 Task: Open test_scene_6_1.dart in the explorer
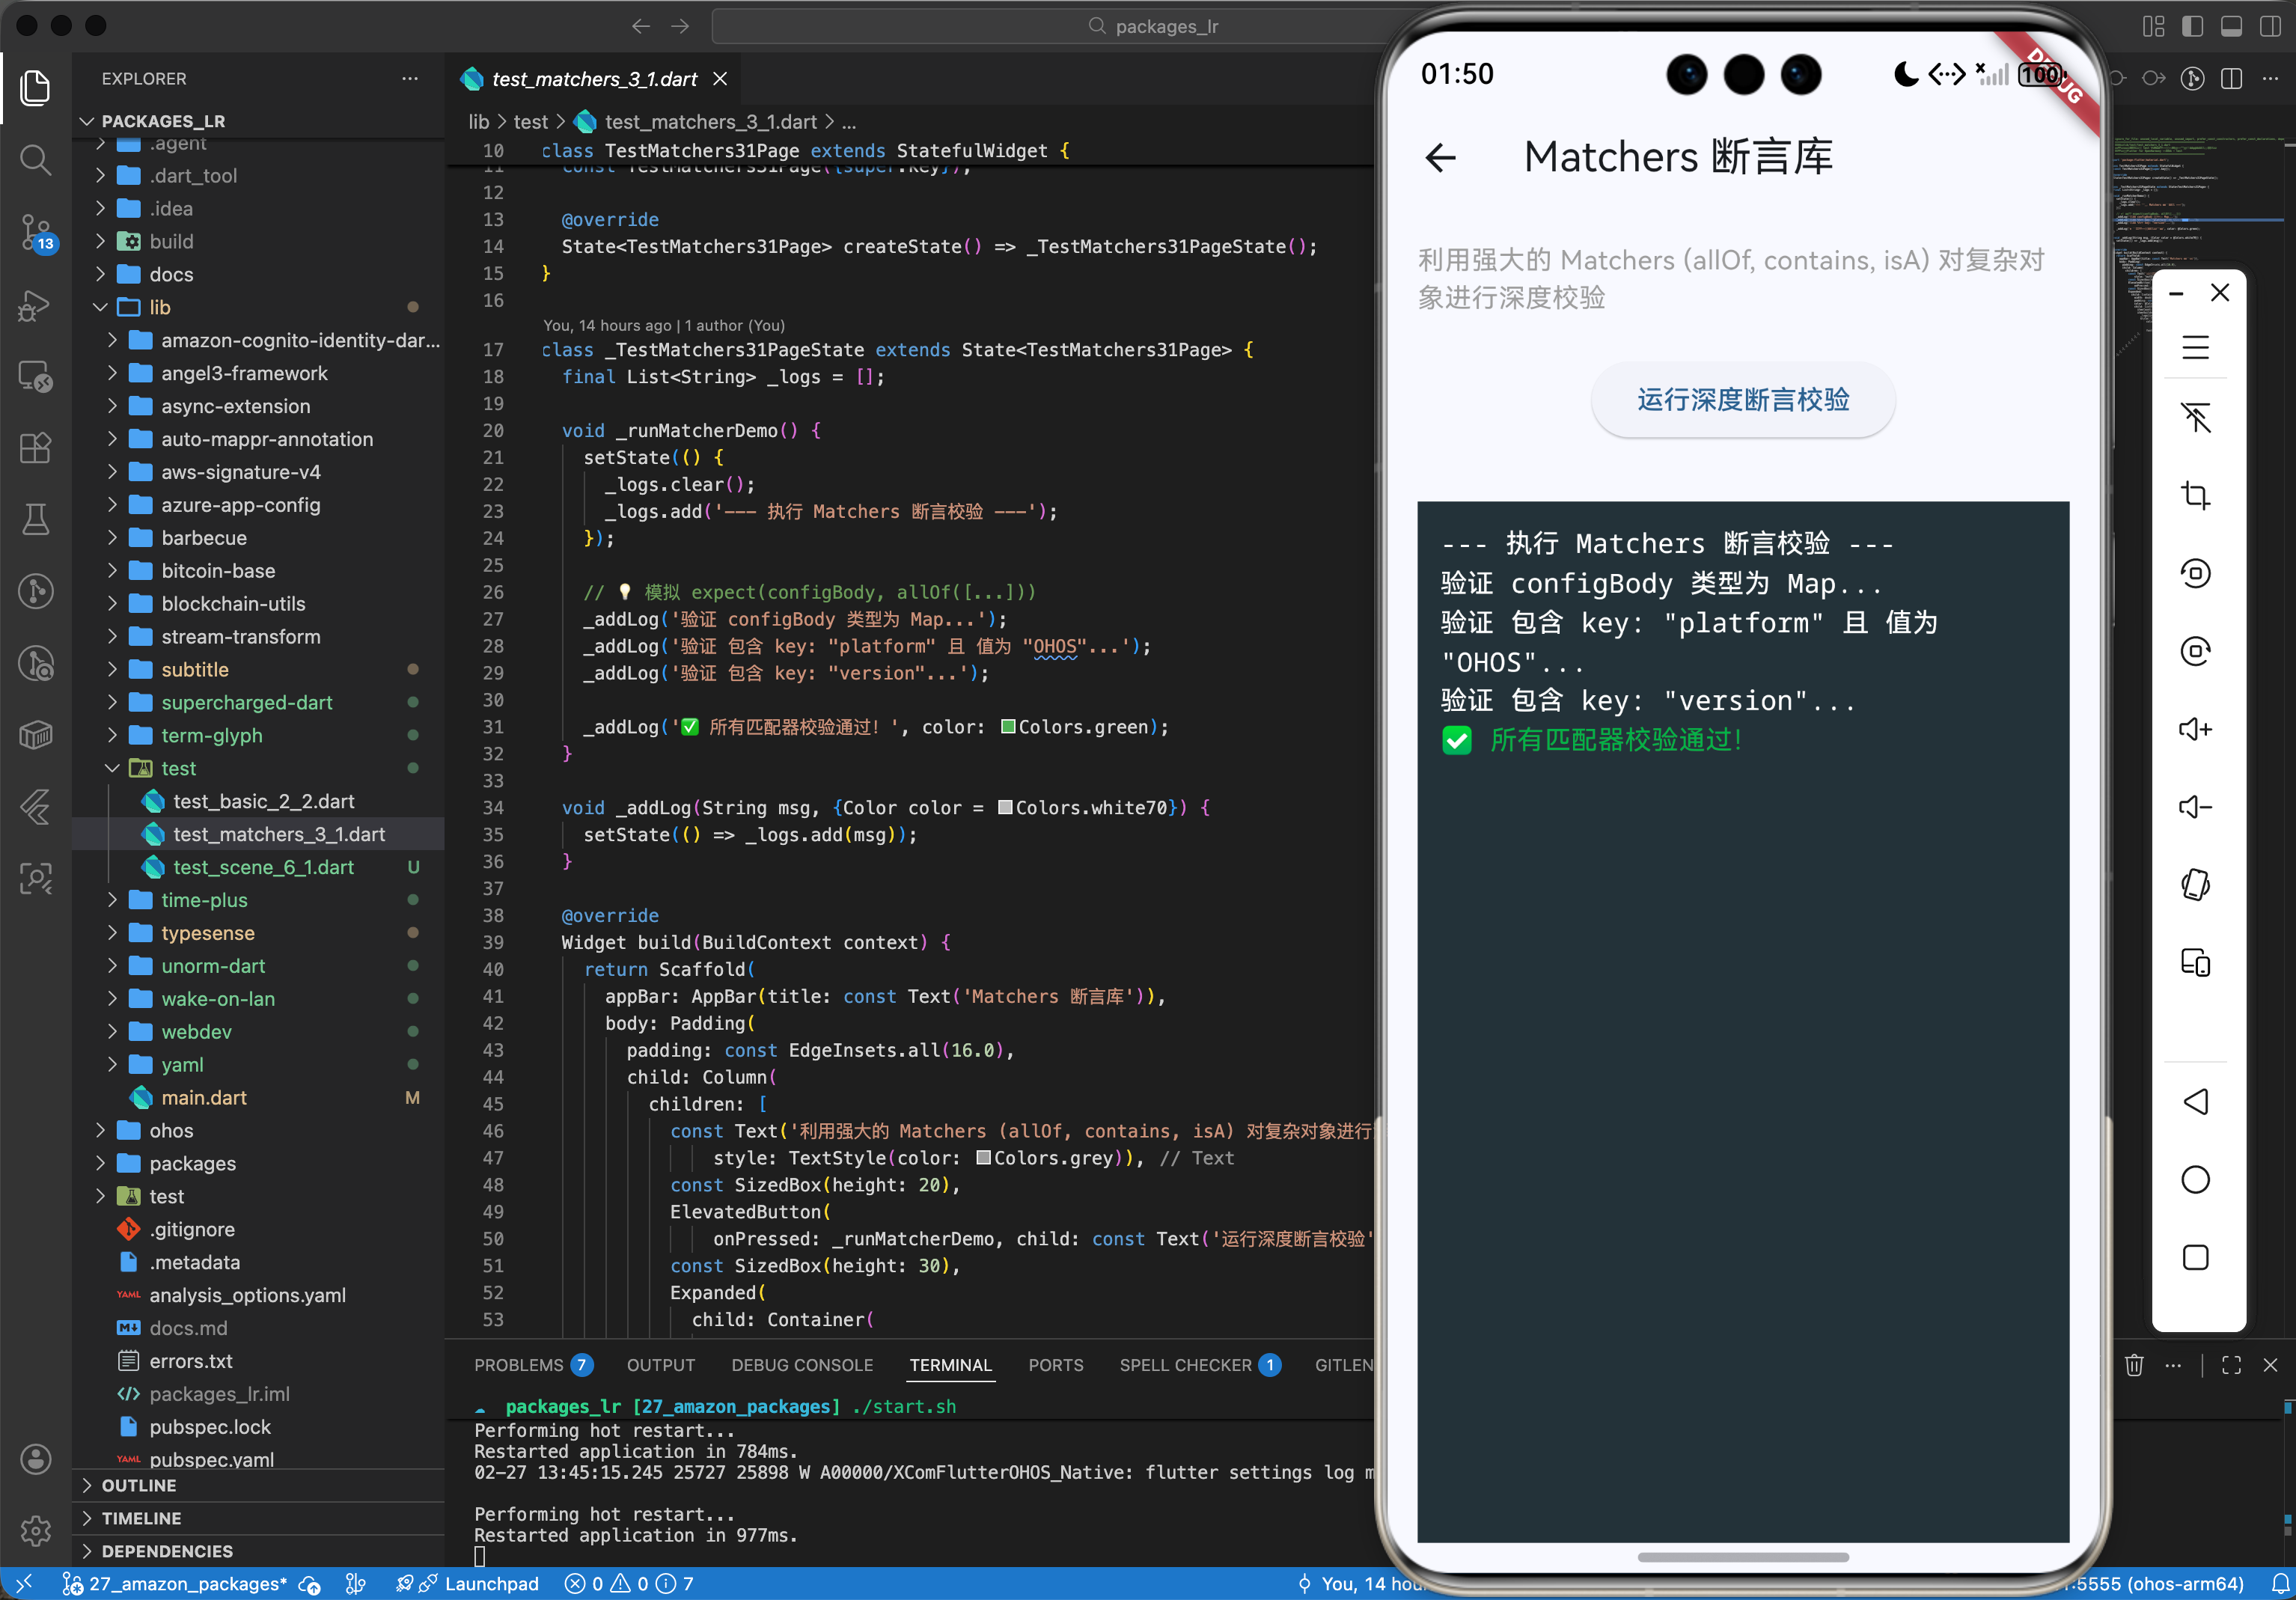coord(263,867)
